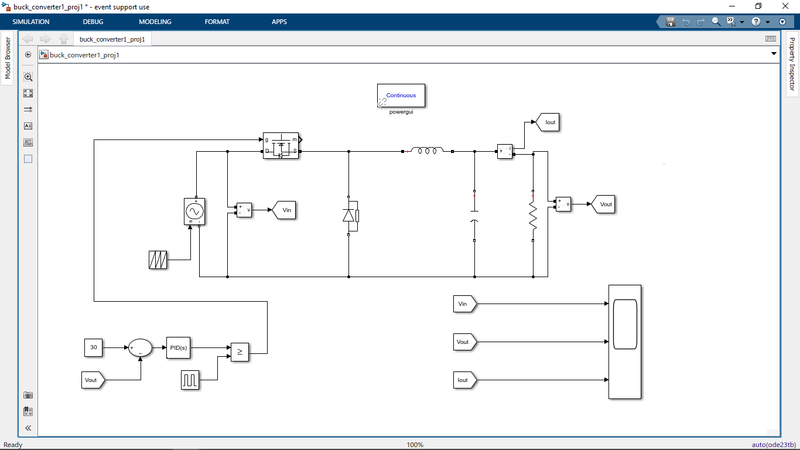
Task: Click the Save icon in the quick access toolbar
Action: (x=670, y=21)
